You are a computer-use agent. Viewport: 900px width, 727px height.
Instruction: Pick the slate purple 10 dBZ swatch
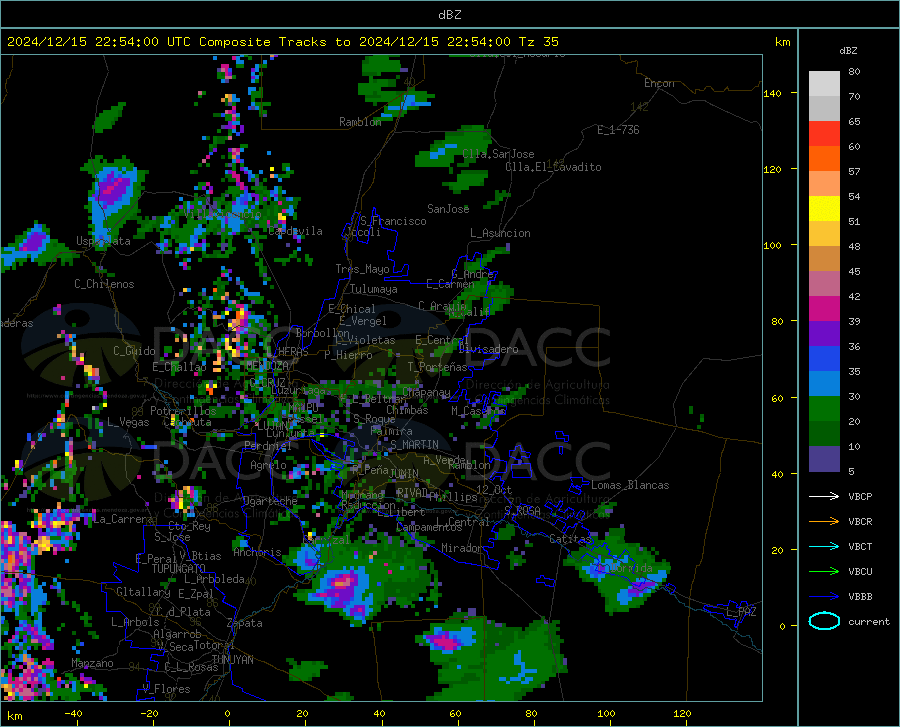pyautogui.click(x=824, y=458)
